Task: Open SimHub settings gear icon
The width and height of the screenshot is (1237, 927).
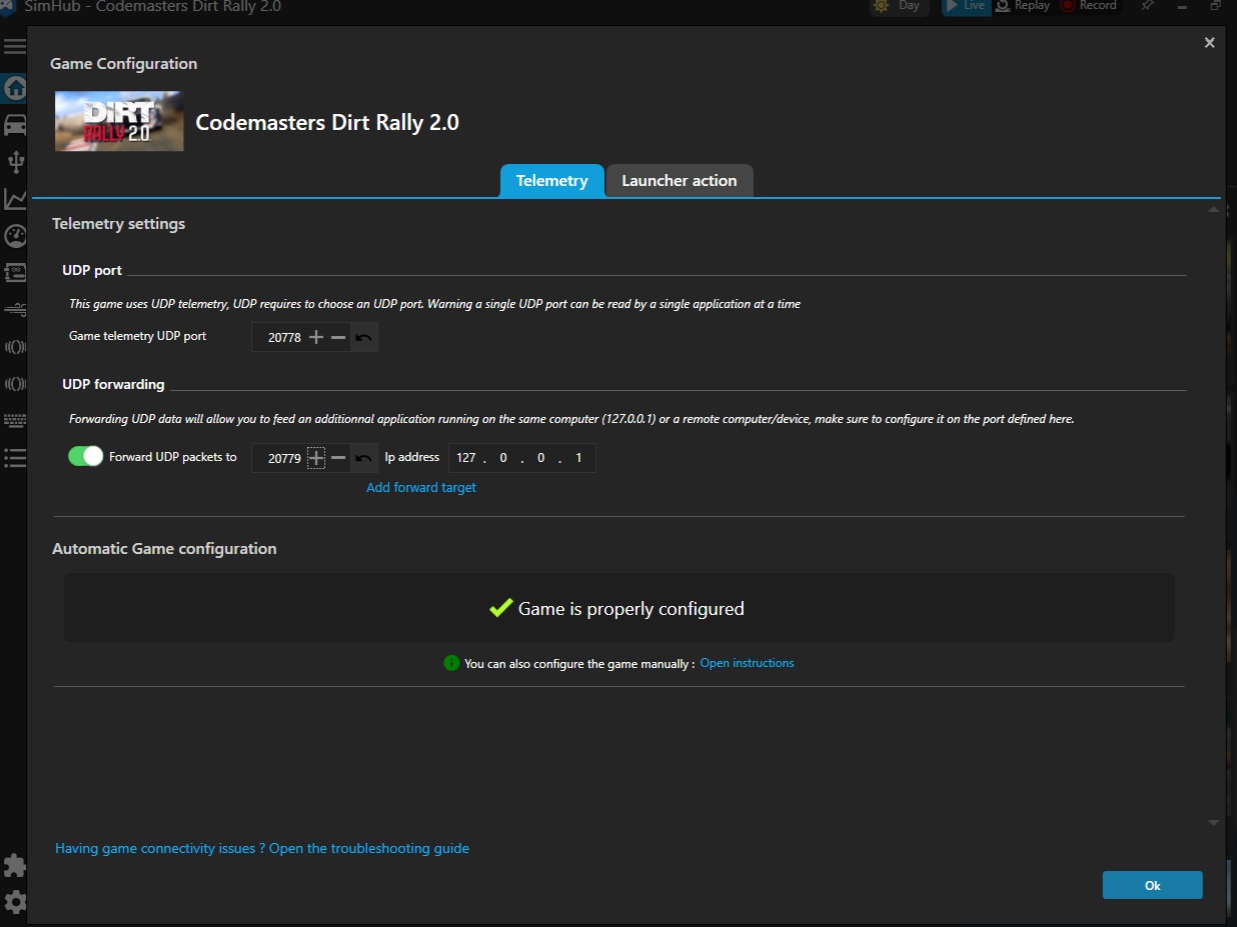Action: click(x=14, y=901)
